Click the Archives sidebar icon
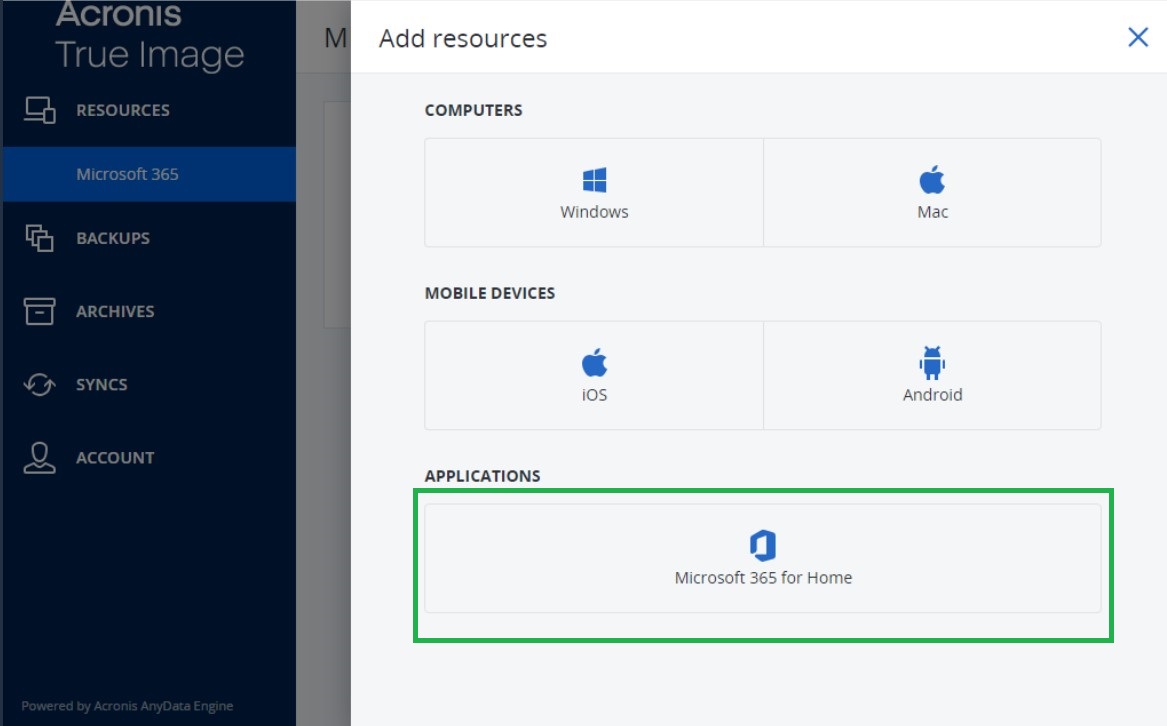This screenshot has width=1167, height=726. pos(40,311)
